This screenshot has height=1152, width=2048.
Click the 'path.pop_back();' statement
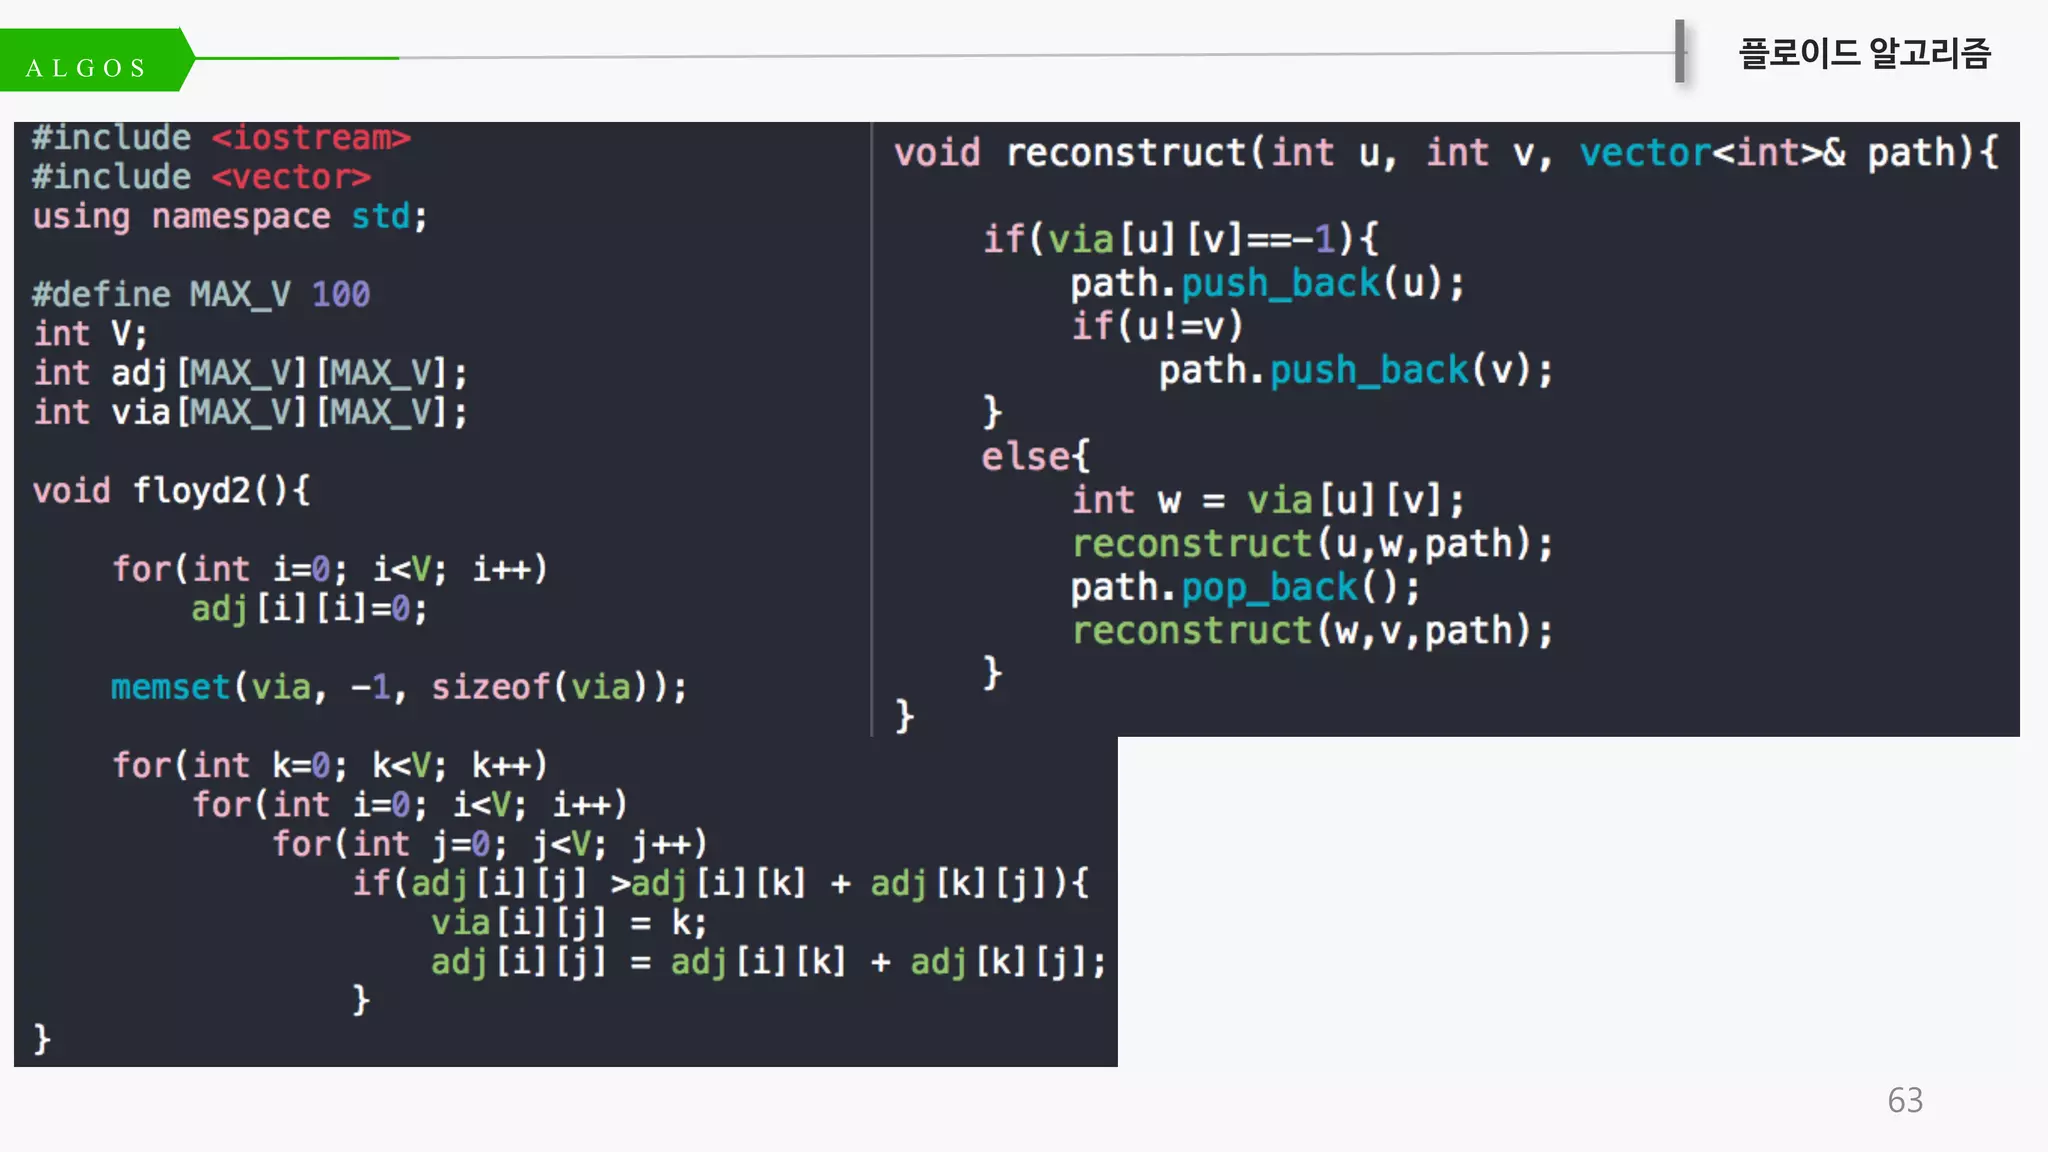(1244, 587)
